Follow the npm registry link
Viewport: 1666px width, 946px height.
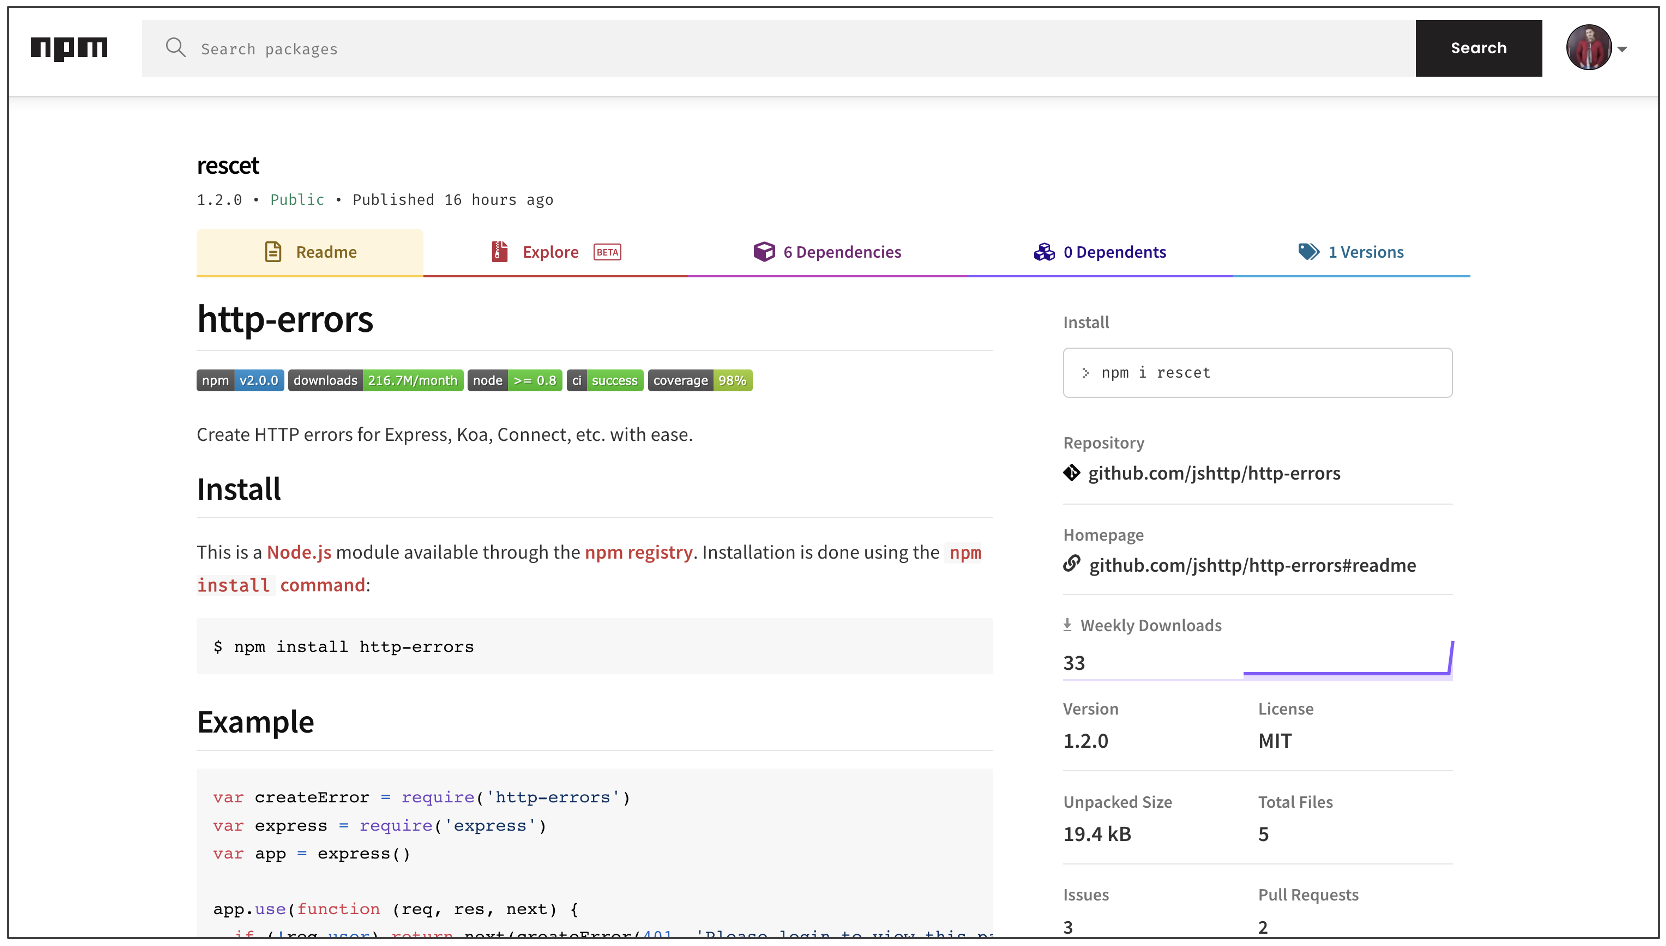pos(638,552)
